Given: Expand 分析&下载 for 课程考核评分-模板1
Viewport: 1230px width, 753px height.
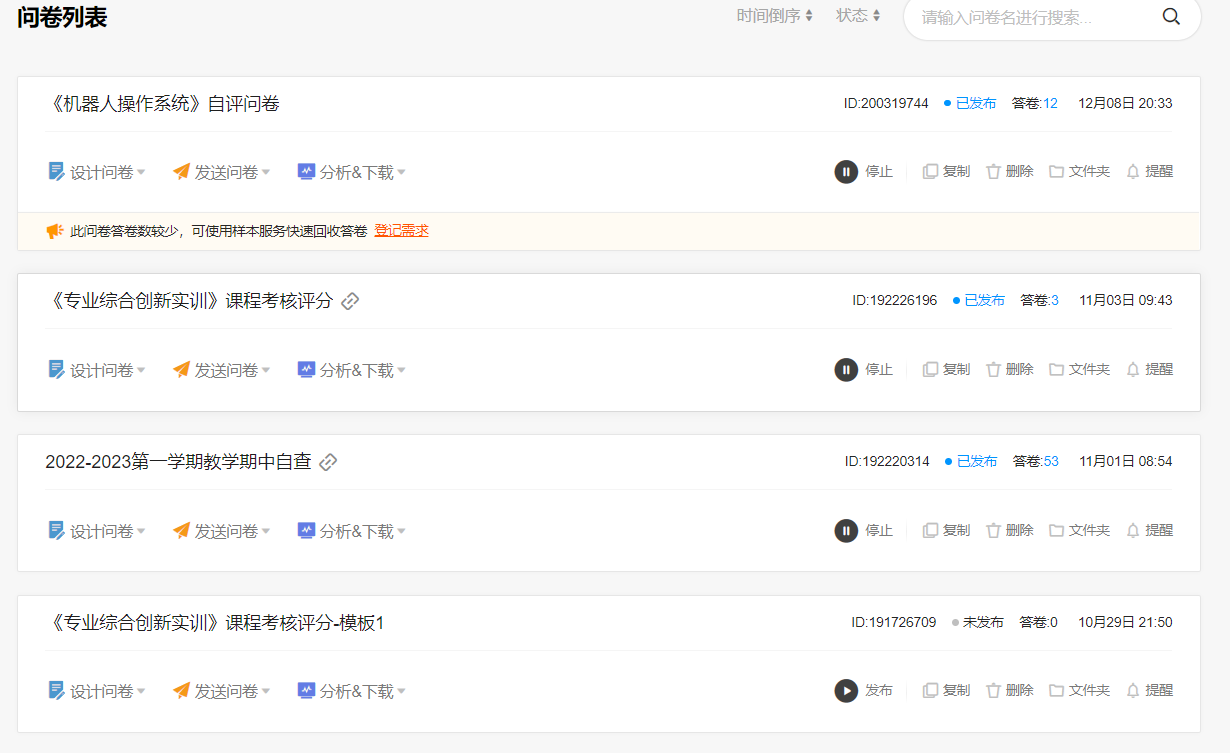Looking at the screenshot, I should coord(351,691).
